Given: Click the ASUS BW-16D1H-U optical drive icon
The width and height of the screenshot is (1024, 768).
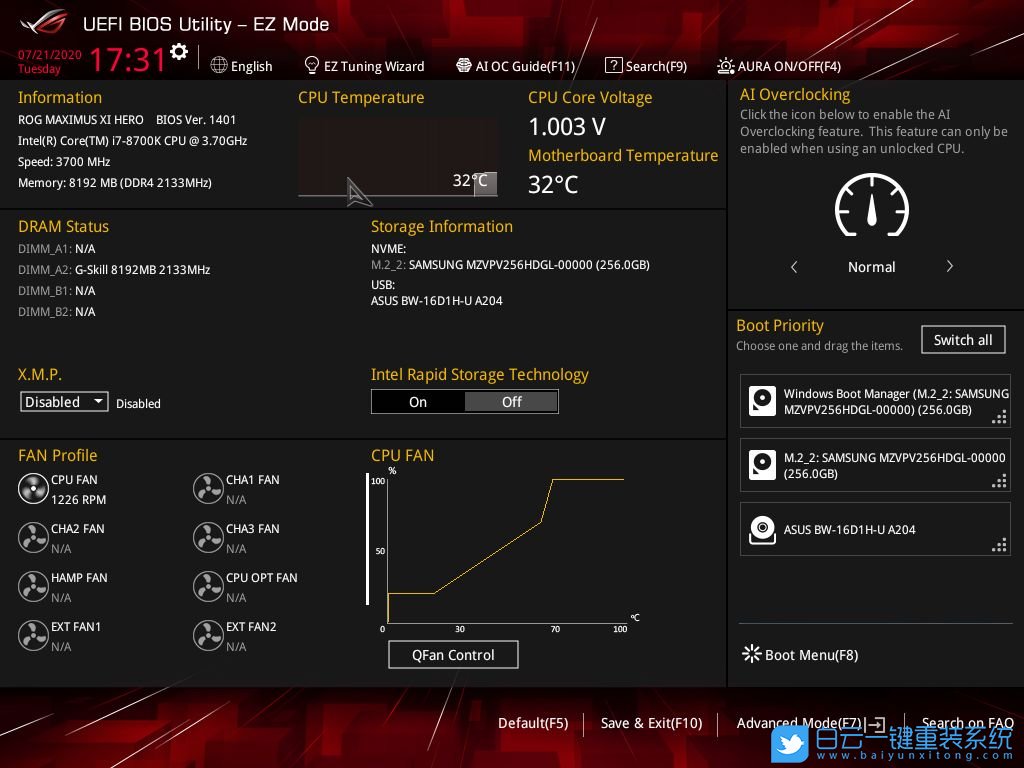Looking at the screenshot, I should tap(763, 529).
